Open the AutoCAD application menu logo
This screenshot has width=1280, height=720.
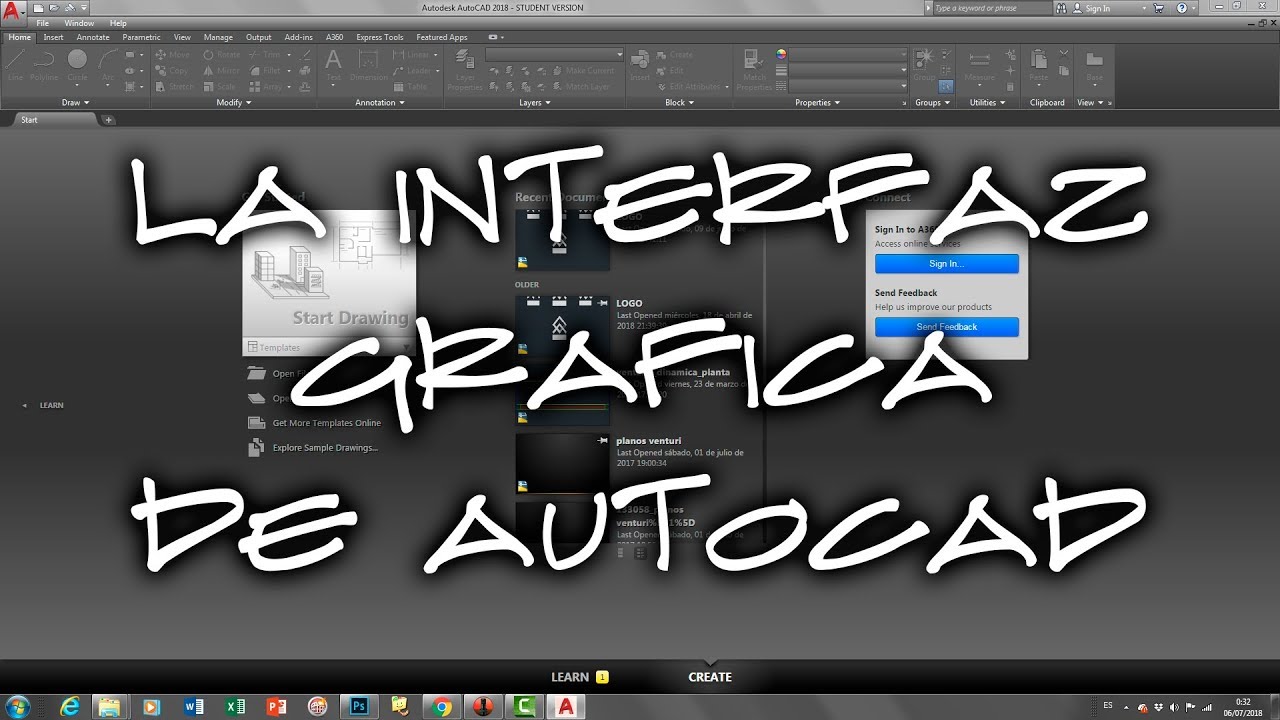pos(12,12)
